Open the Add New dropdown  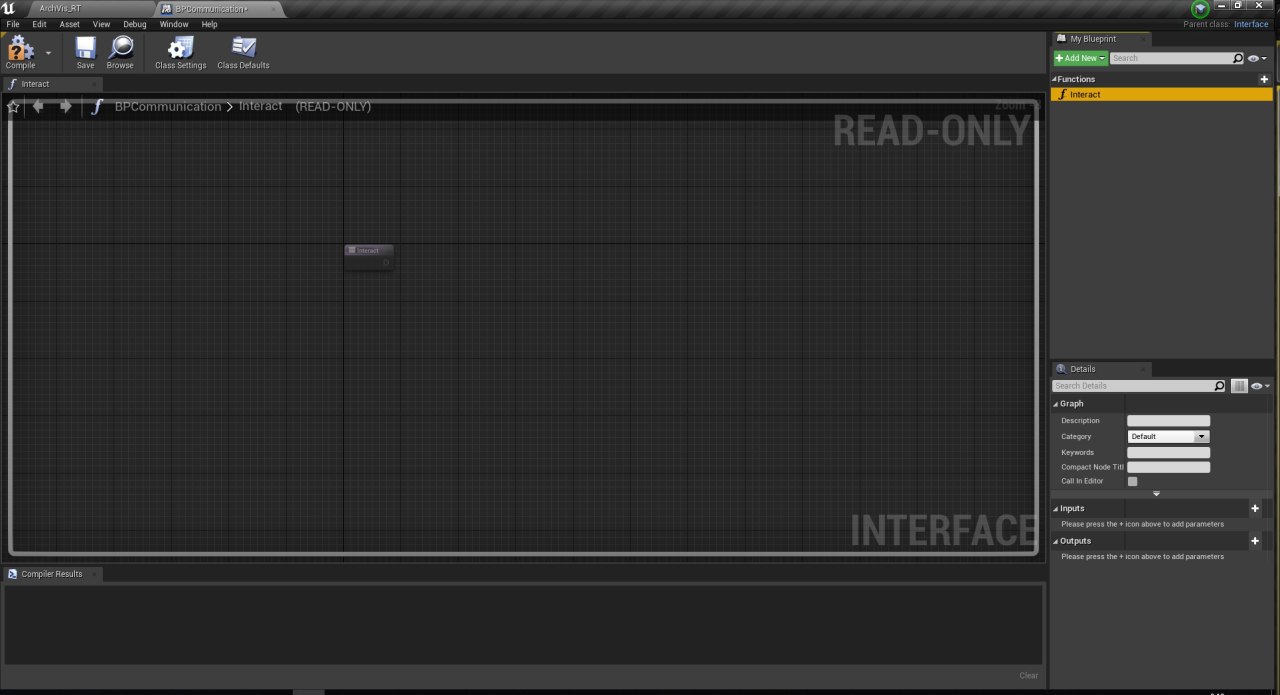1080,58
